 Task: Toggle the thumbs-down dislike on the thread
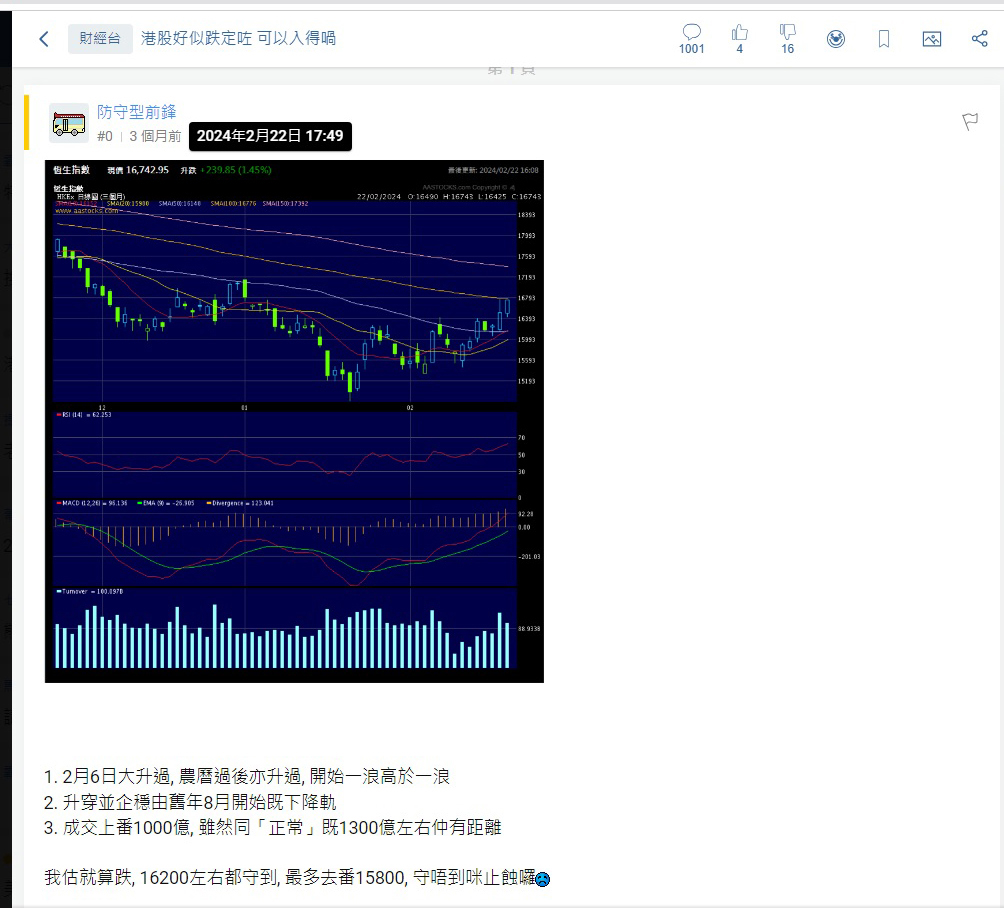[787, 32]
